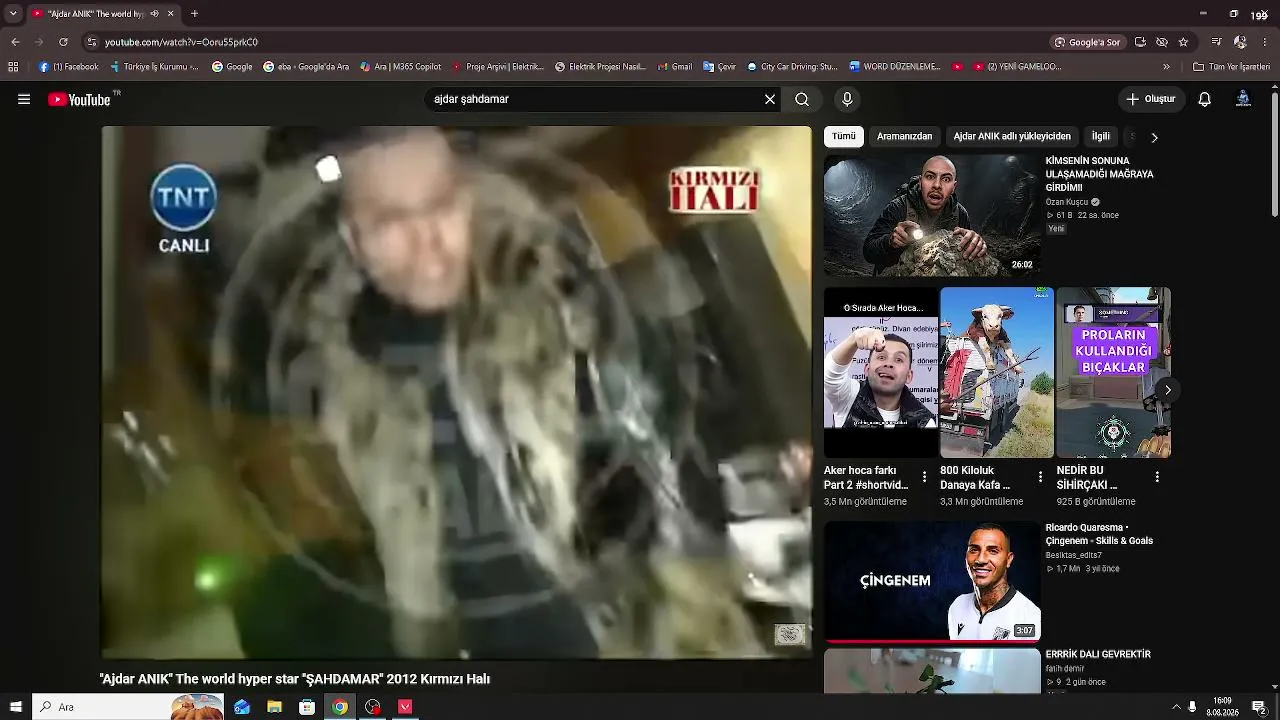Open the Windows Start menu
The width and height of the screenshot is (1280, 720).
point(15,707)
